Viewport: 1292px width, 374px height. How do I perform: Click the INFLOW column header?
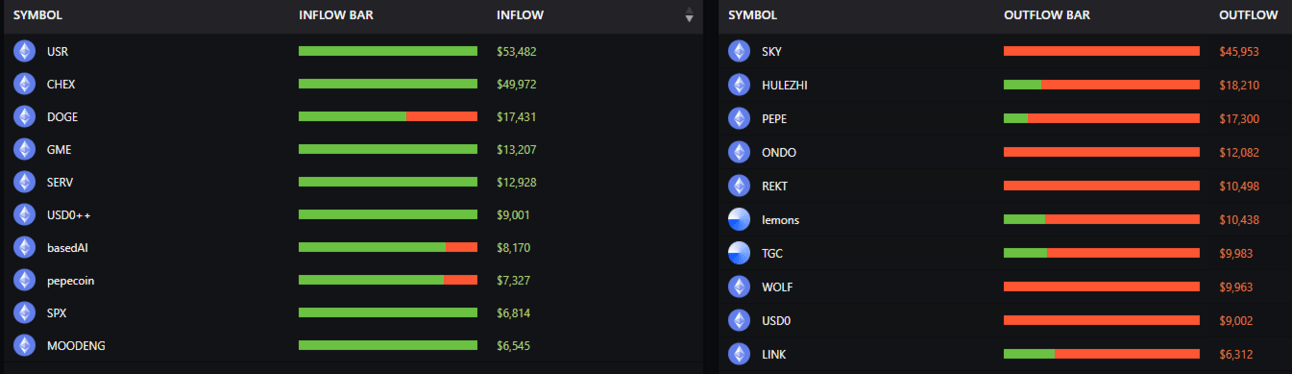click(520, 15)
